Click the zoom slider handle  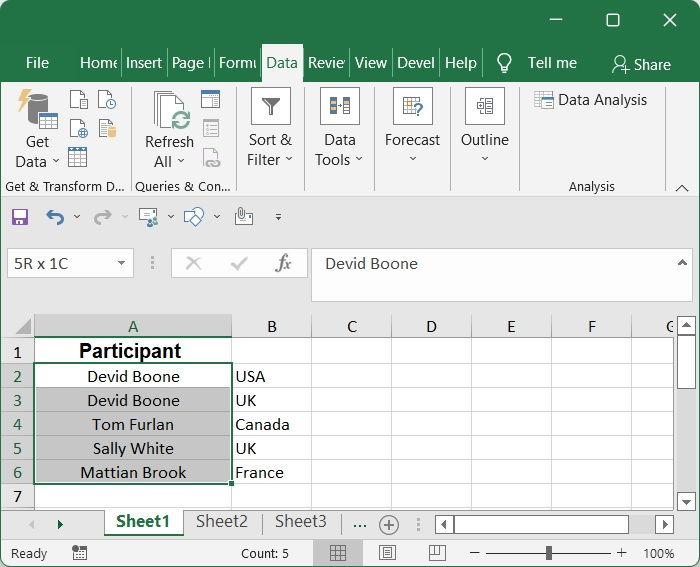(x=549, y=553)
